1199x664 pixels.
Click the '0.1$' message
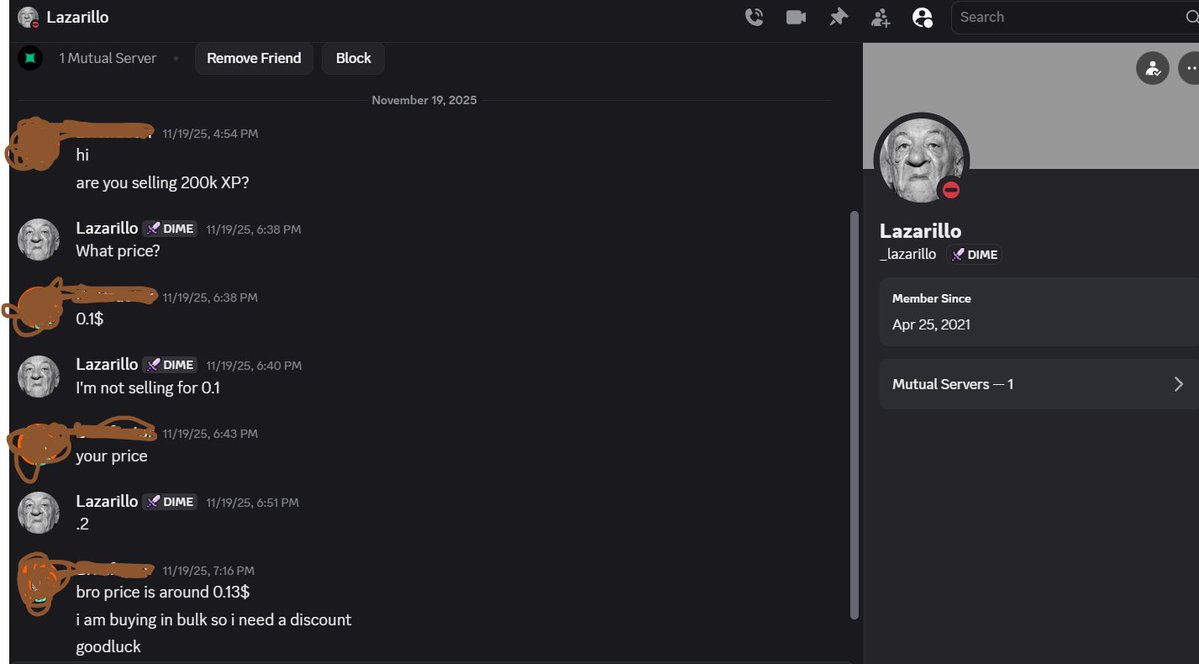click(x=89, y=319)
